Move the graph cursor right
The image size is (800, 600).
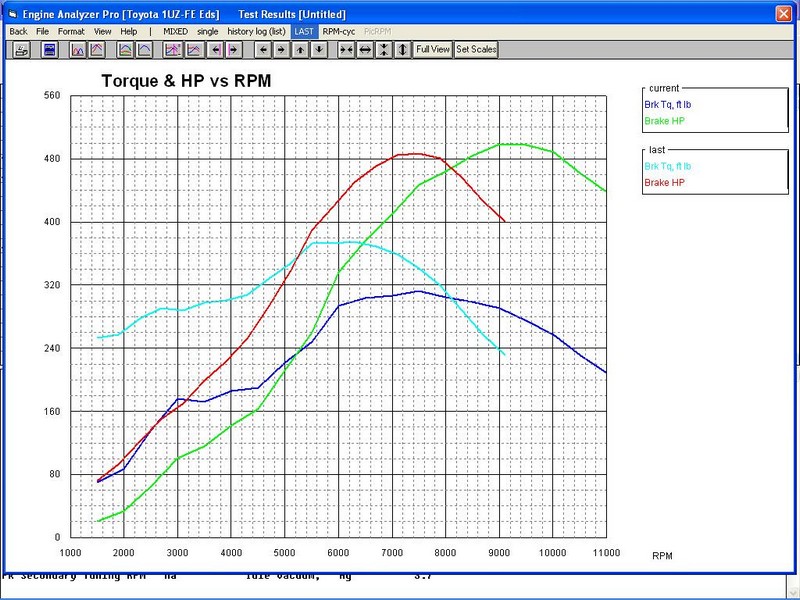[x=234, y=49]
